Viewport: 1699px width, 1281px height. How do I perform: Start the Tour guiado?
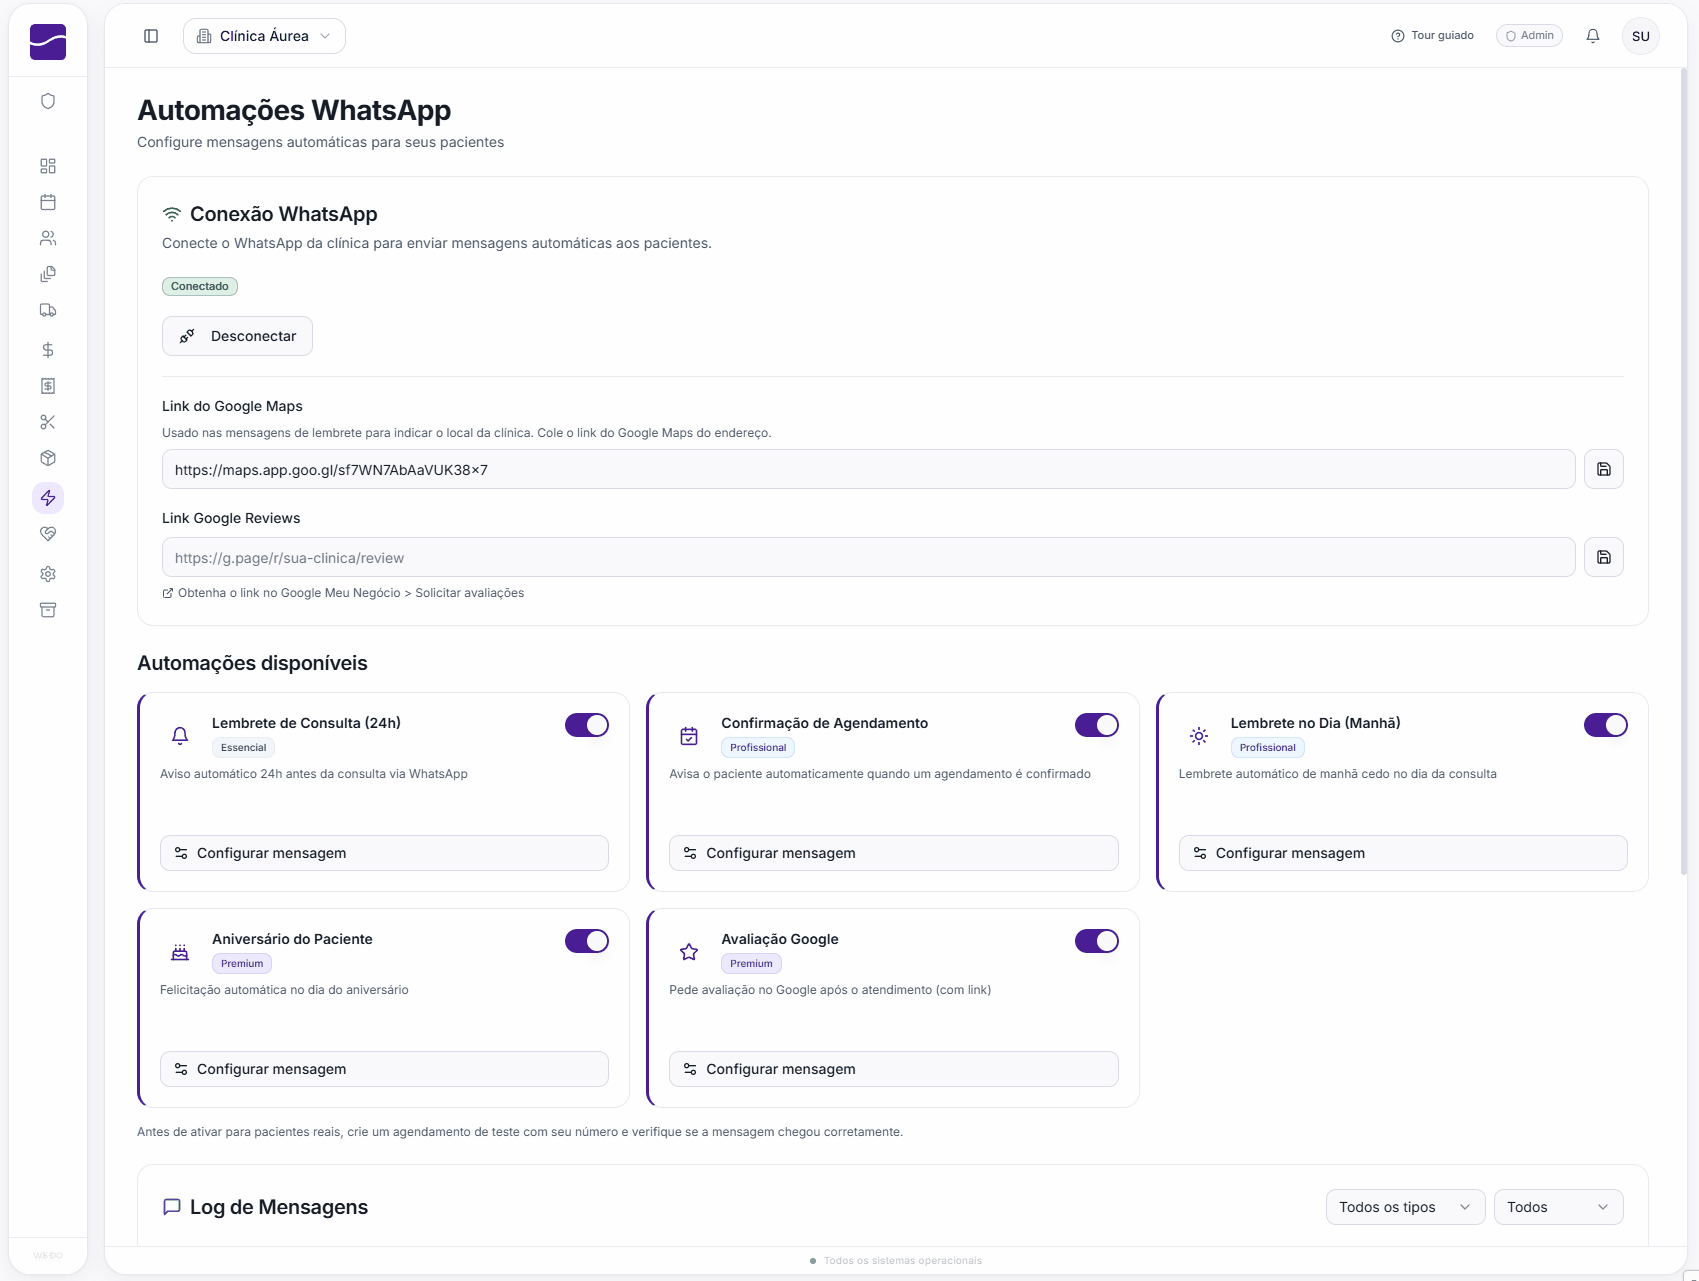click(x=1432, y=36)
